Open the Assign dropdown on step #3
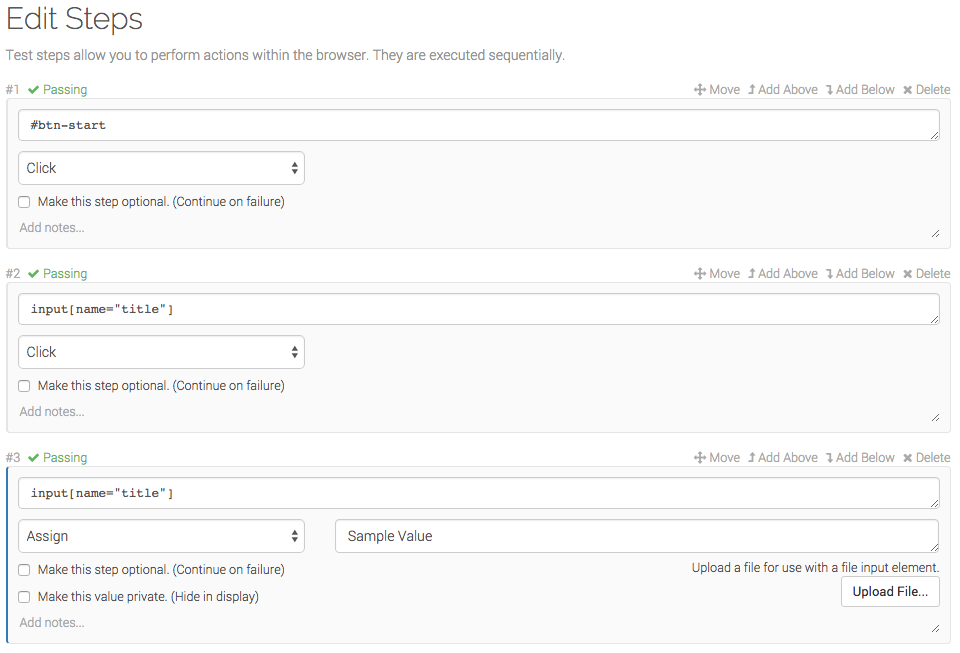Screen dimensions: 960x653 (161, 536)
